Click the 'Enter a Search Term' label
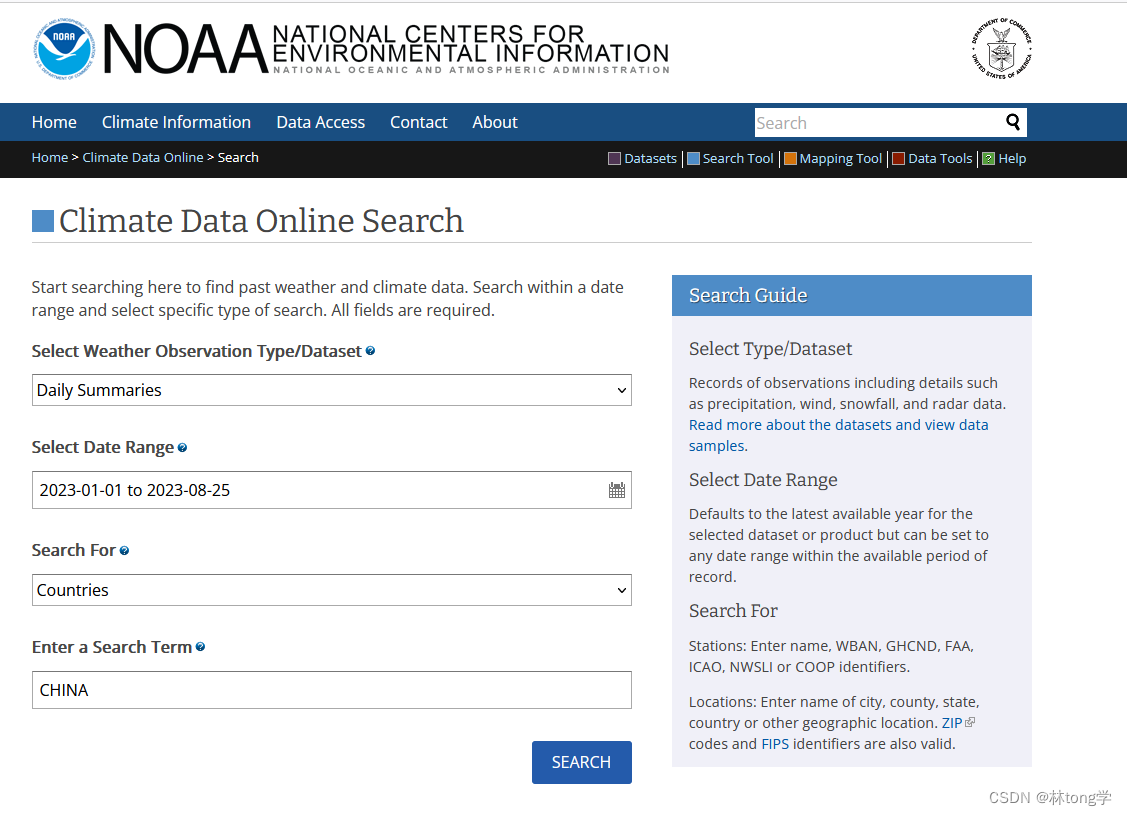The image size is (1127, 816). [x=111, y=647]
